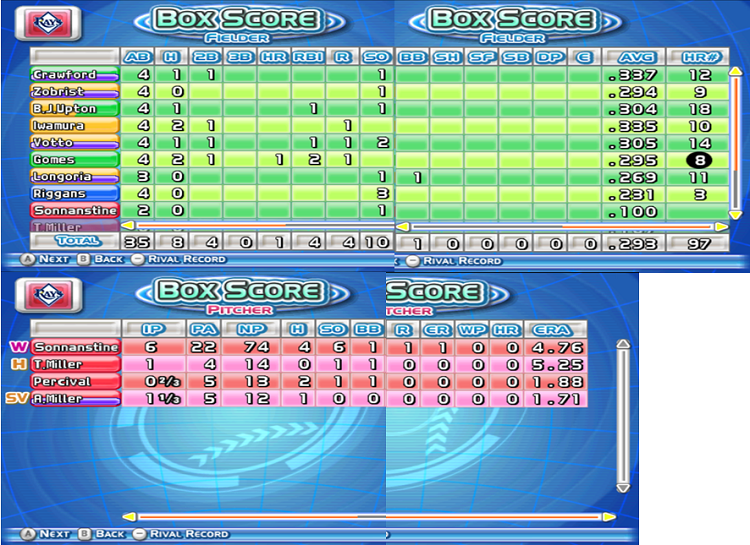
Task: Select the AB column header
Action: click(137, 57)
